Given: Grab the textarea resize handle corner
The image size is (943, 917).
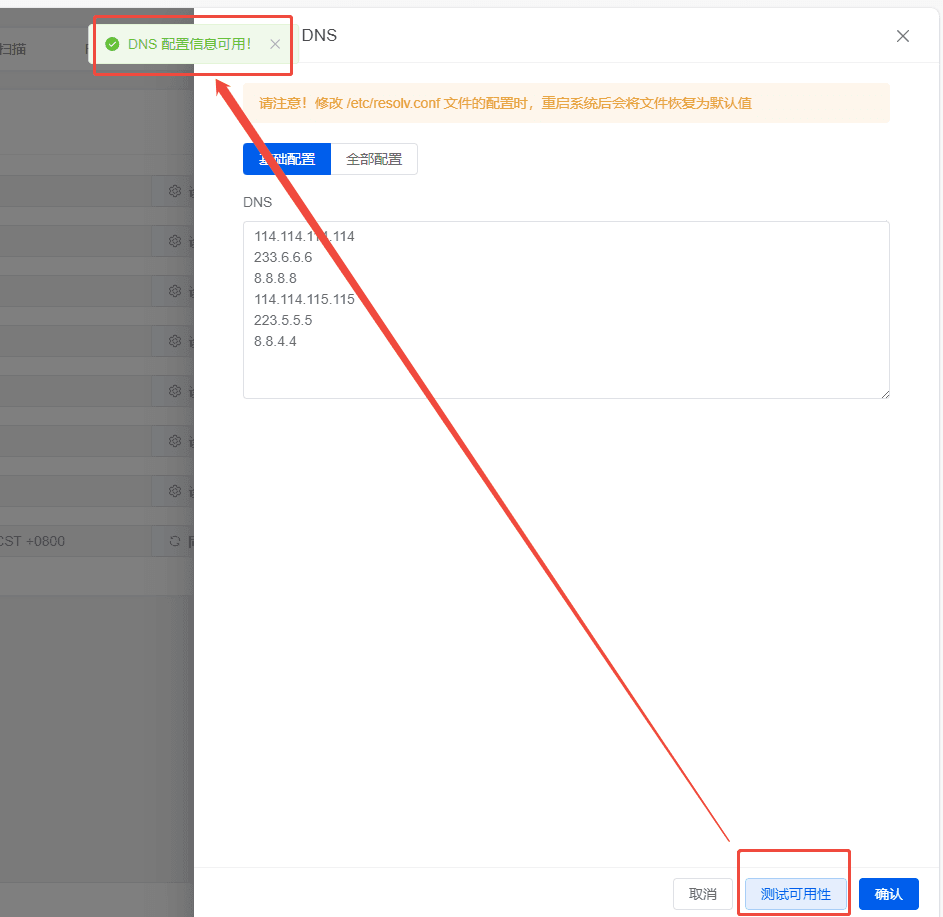Looking at the screenshot, I should [884, 393].
